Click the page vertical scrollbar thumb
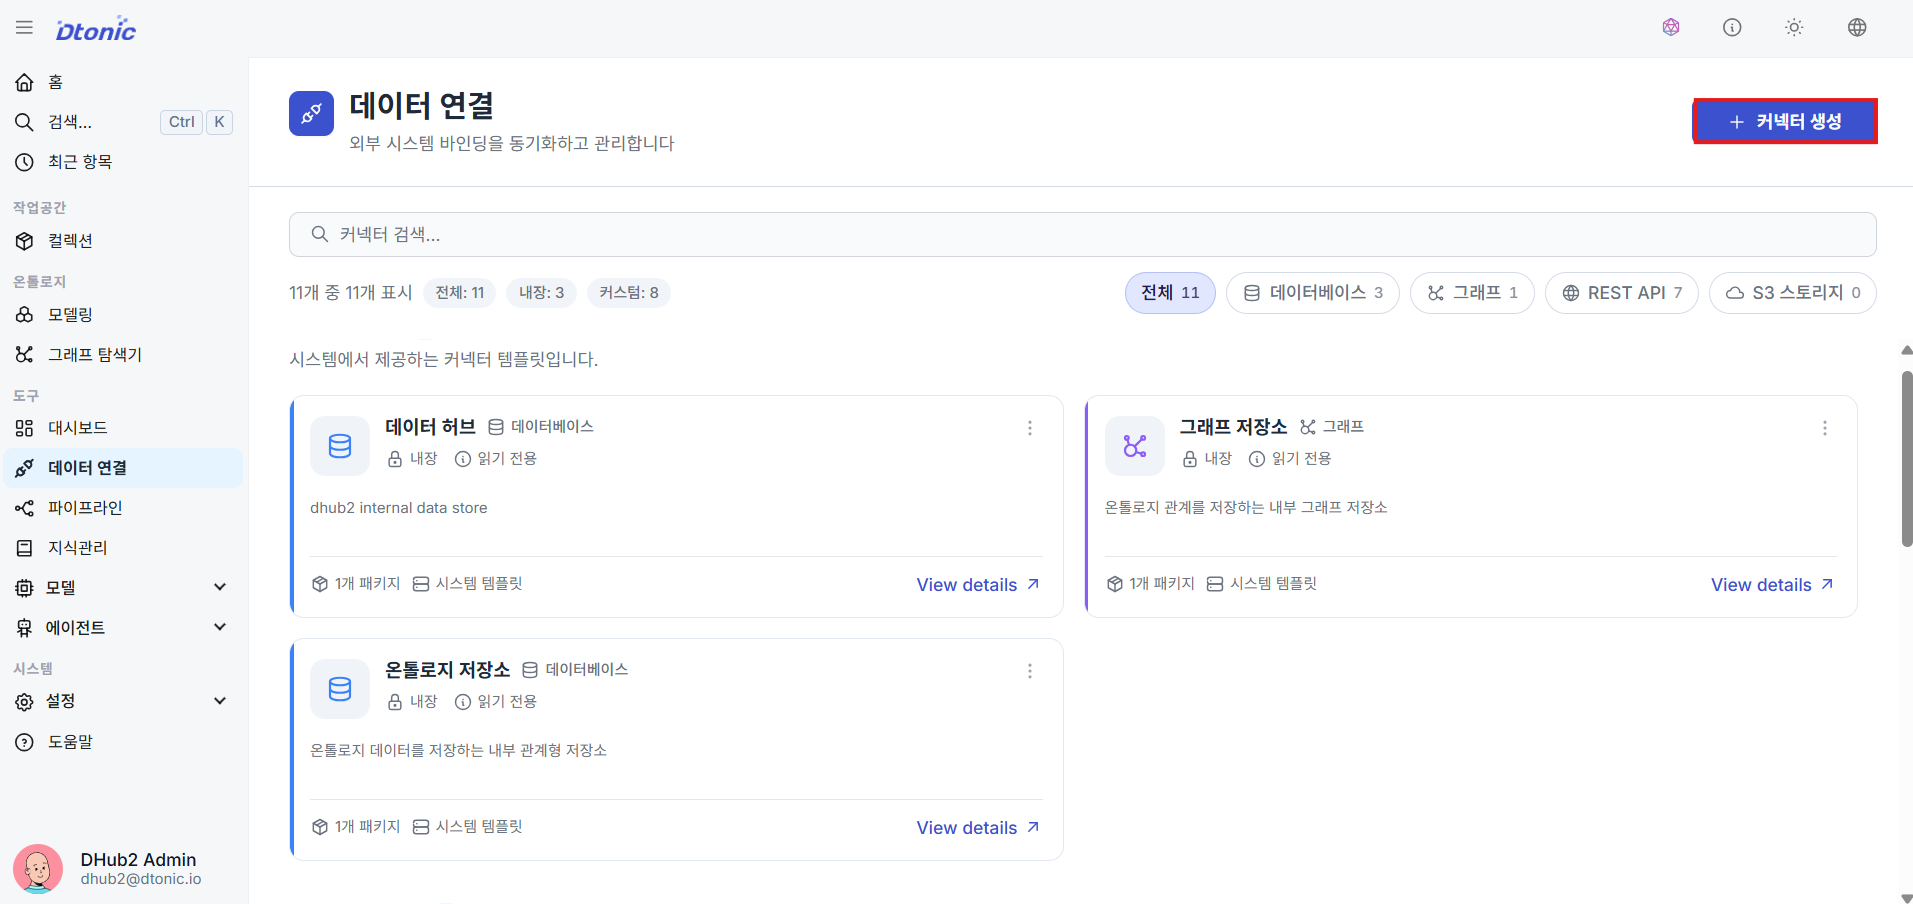 [1906, 459]
